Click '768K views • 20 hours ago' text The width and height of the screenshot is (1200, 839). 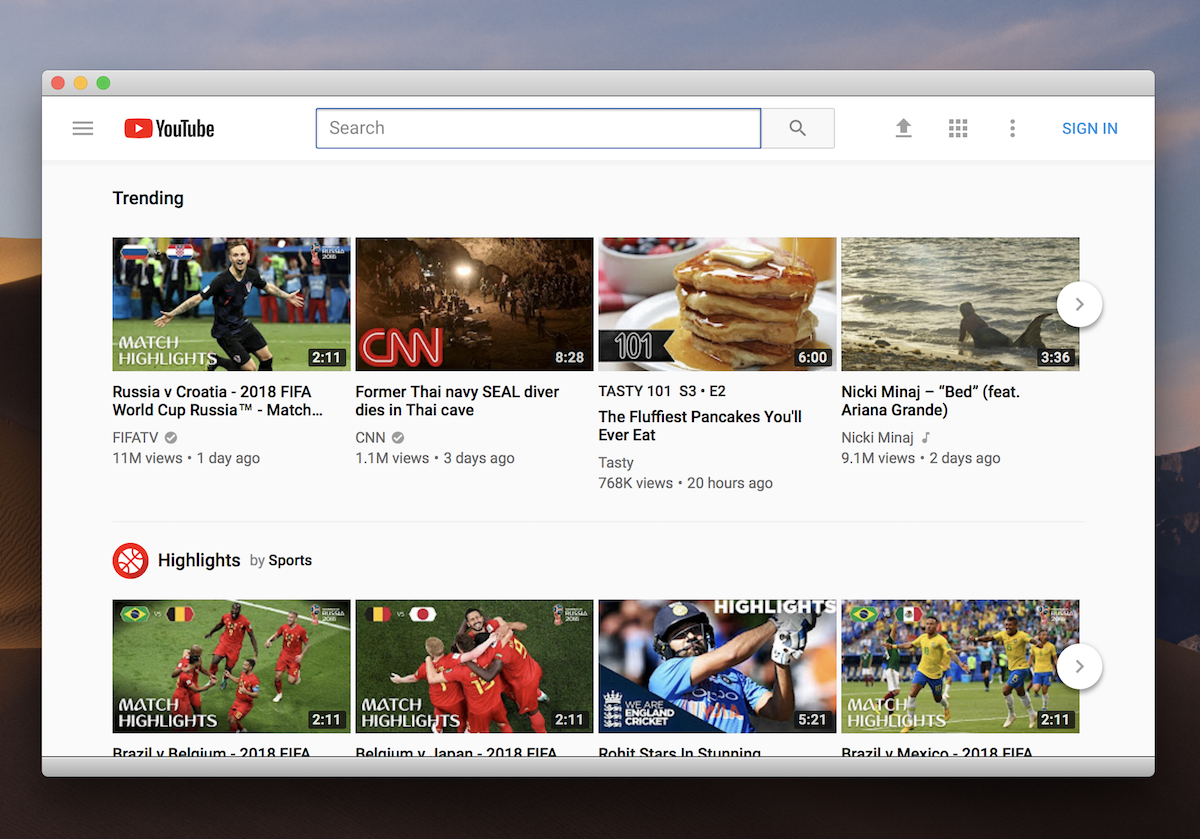[685, 483]
